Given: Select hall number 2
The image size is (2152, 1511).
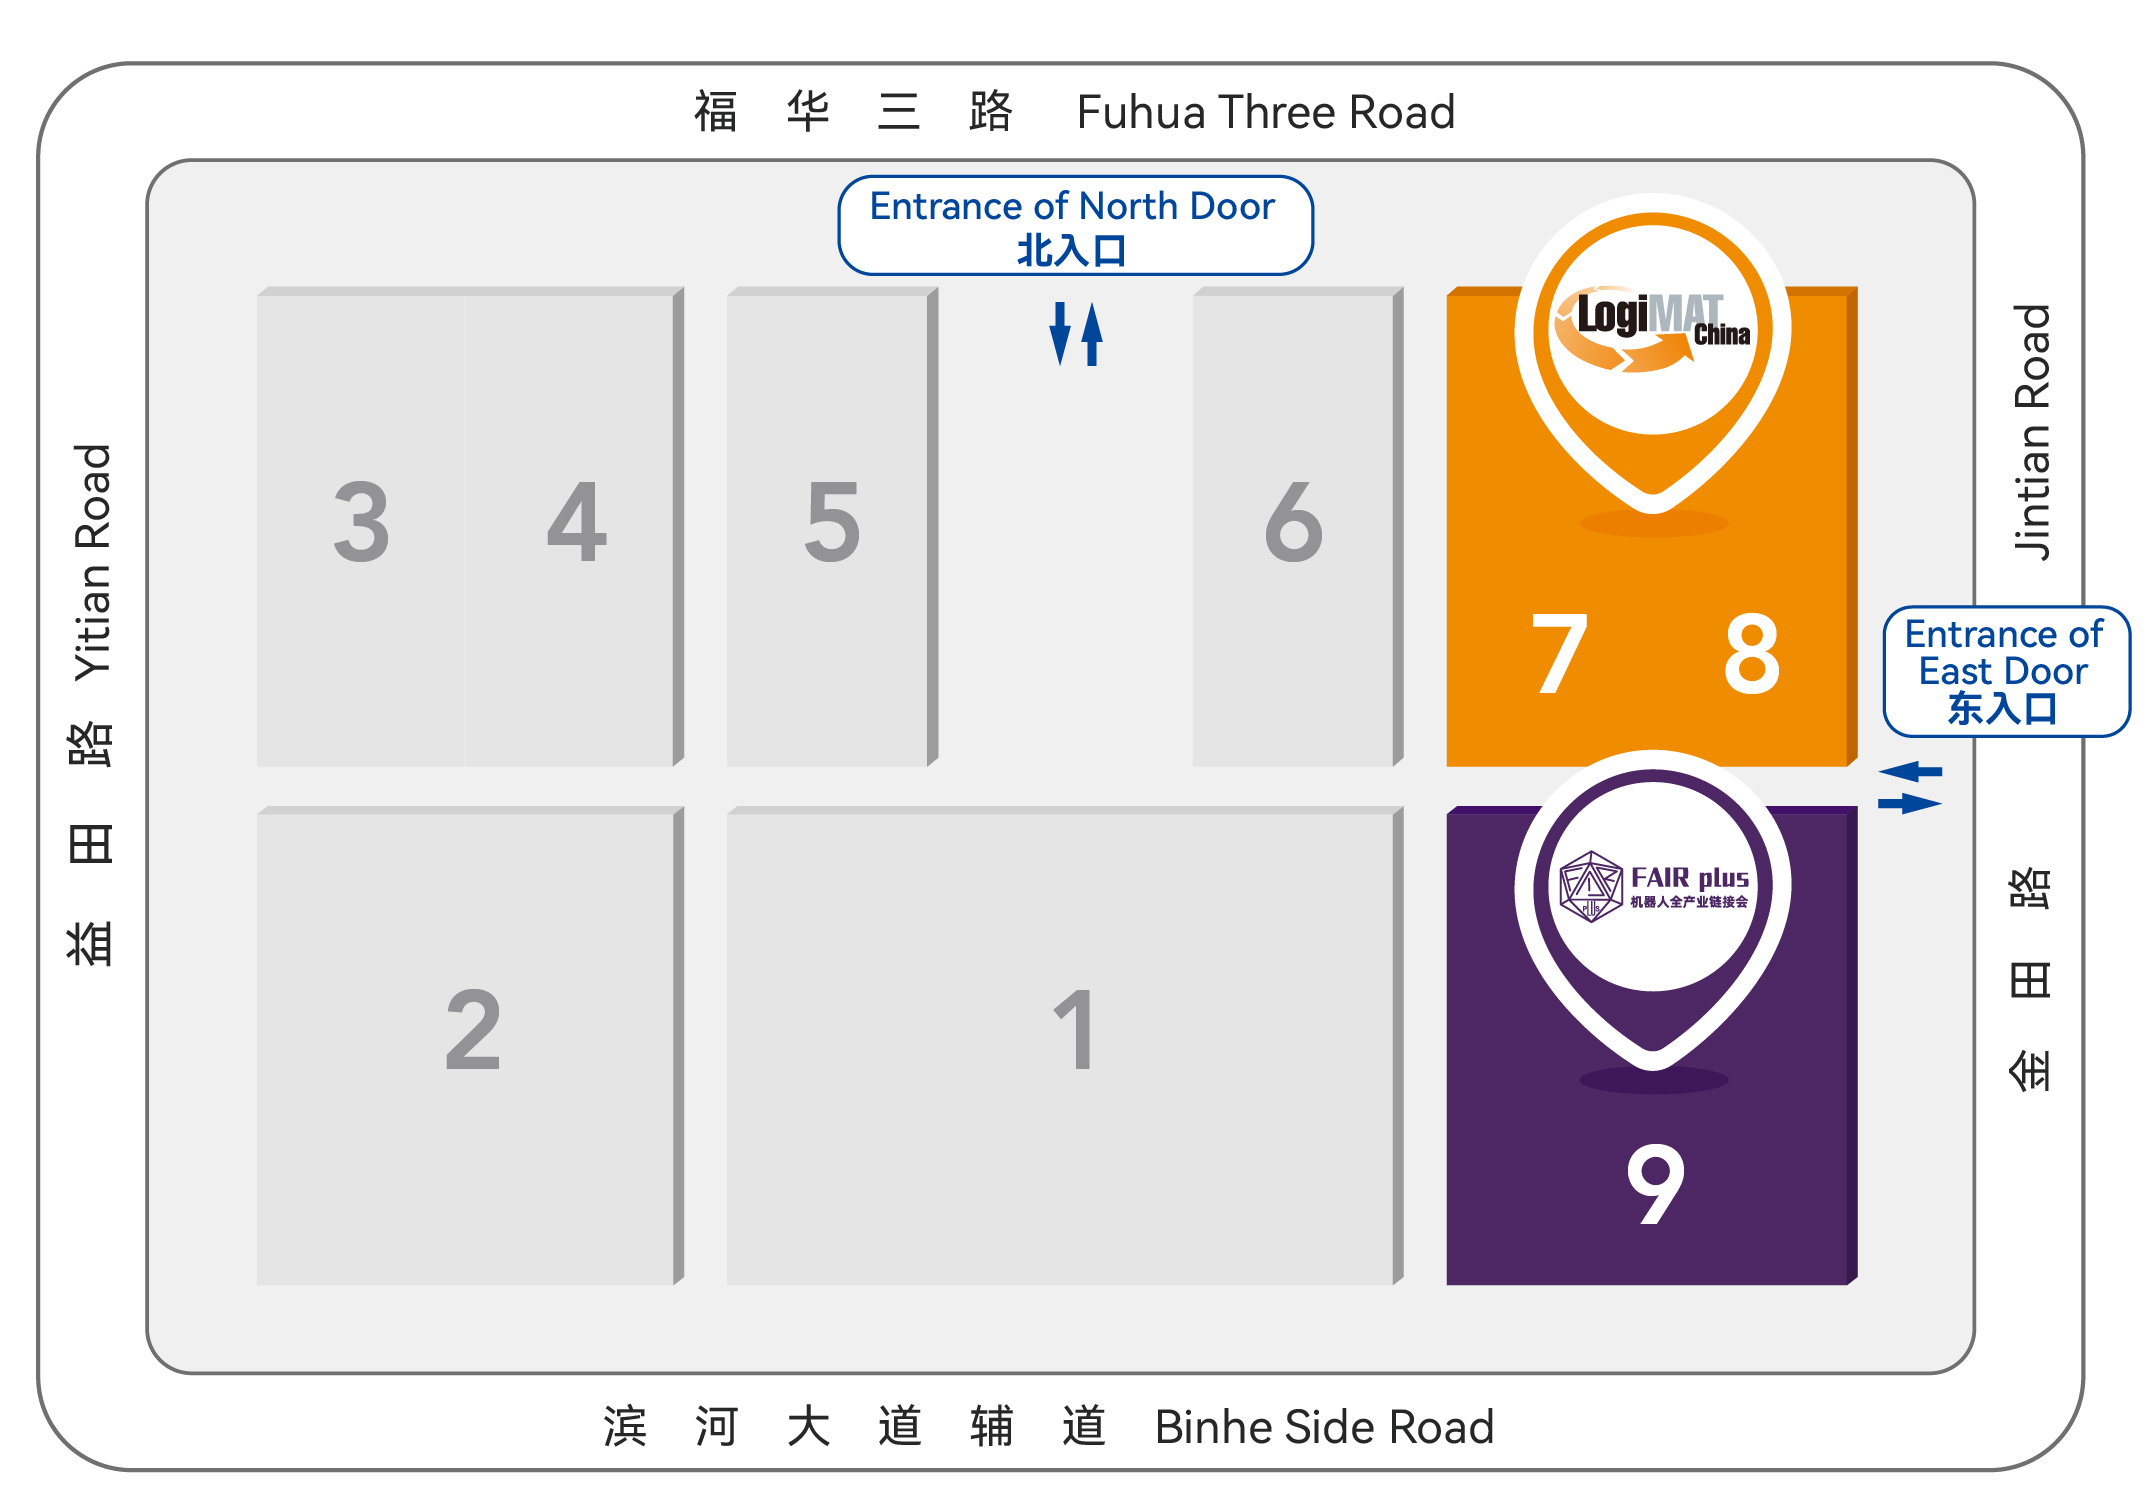Looking at the screenshot, I should (472, 1030).
